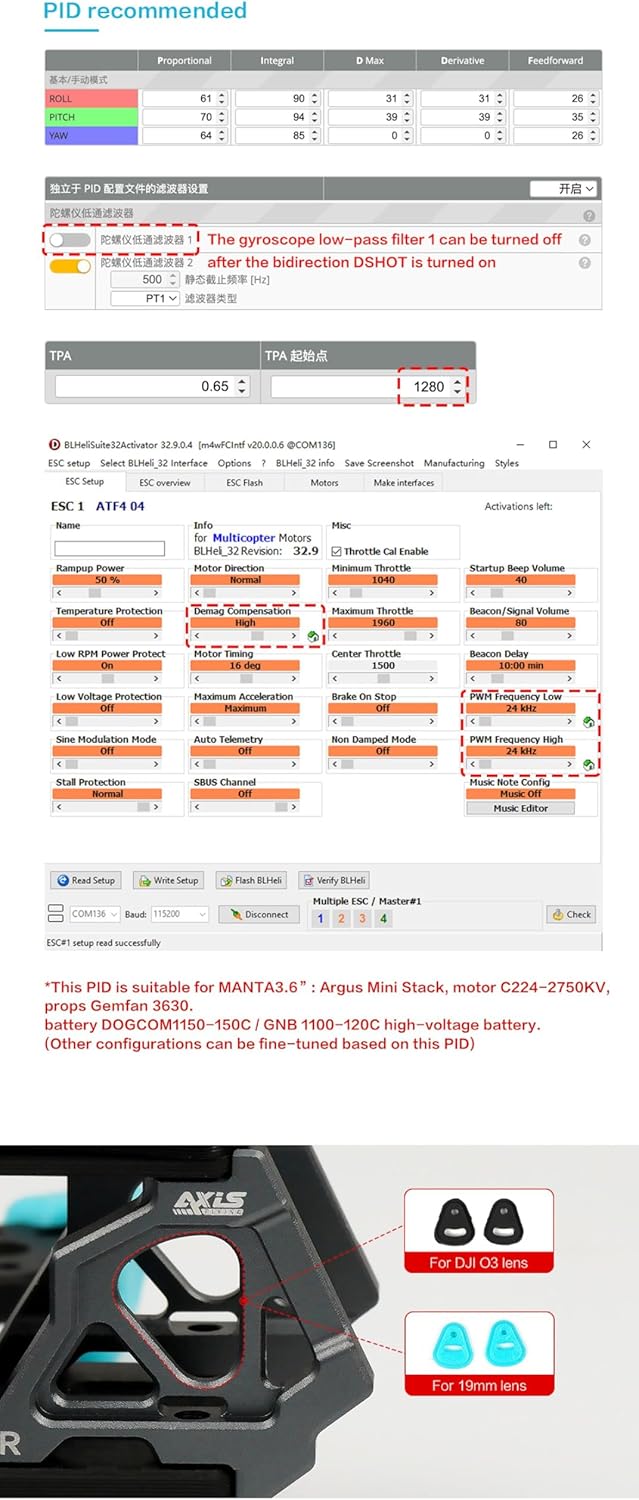Viewport: 639px width, 1500px height.
Task: Click help icon beside gyro lowpass filter 1
Action: 584,240
